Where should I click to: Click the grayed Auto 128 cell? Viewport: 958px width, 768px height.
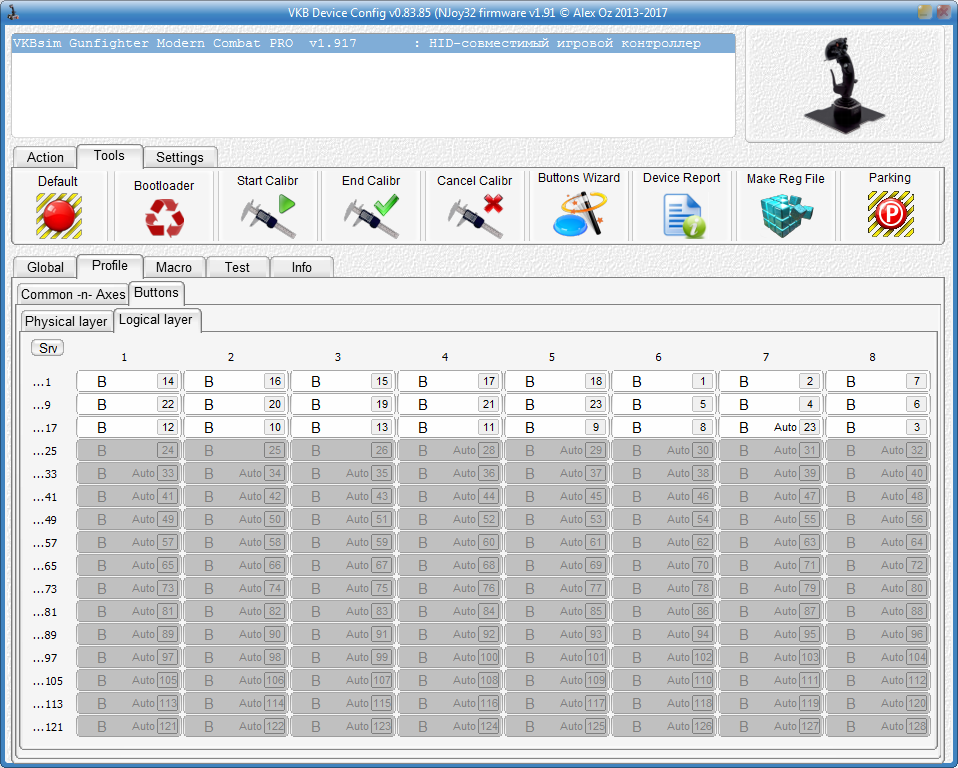877,726
